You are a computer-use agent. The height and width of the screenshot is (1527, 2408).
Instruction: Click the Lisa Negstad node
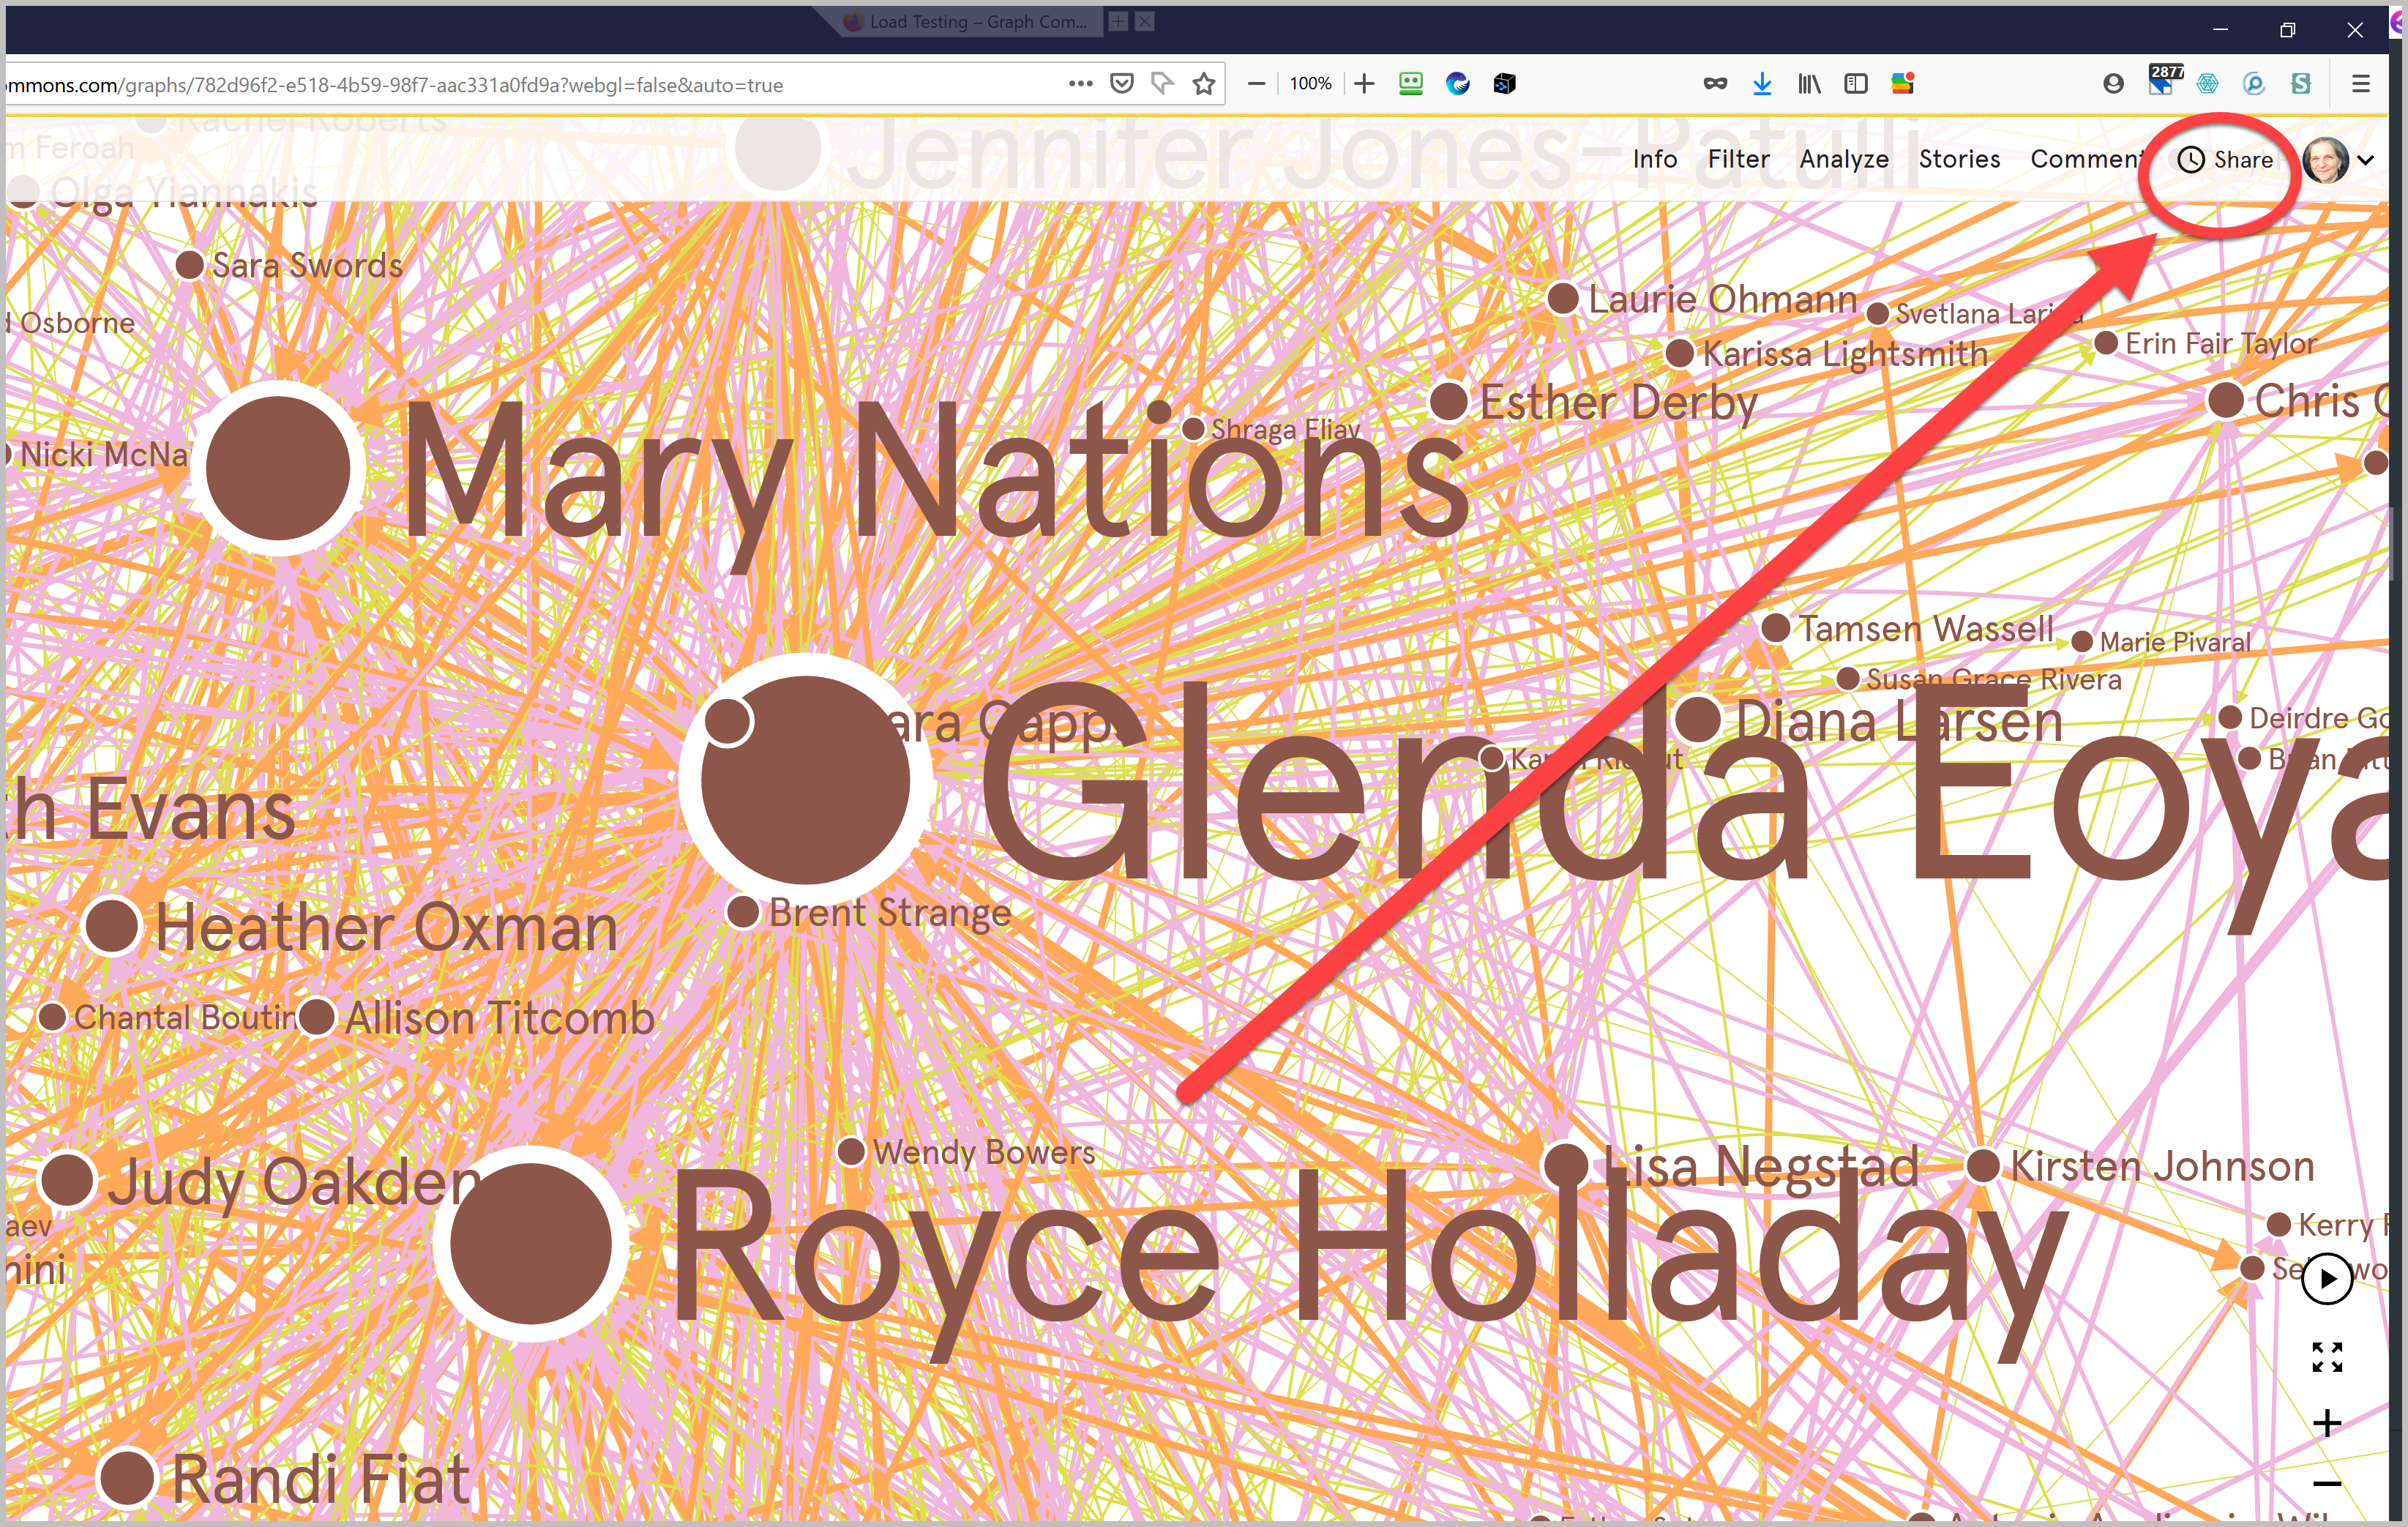[1566, 1166]
